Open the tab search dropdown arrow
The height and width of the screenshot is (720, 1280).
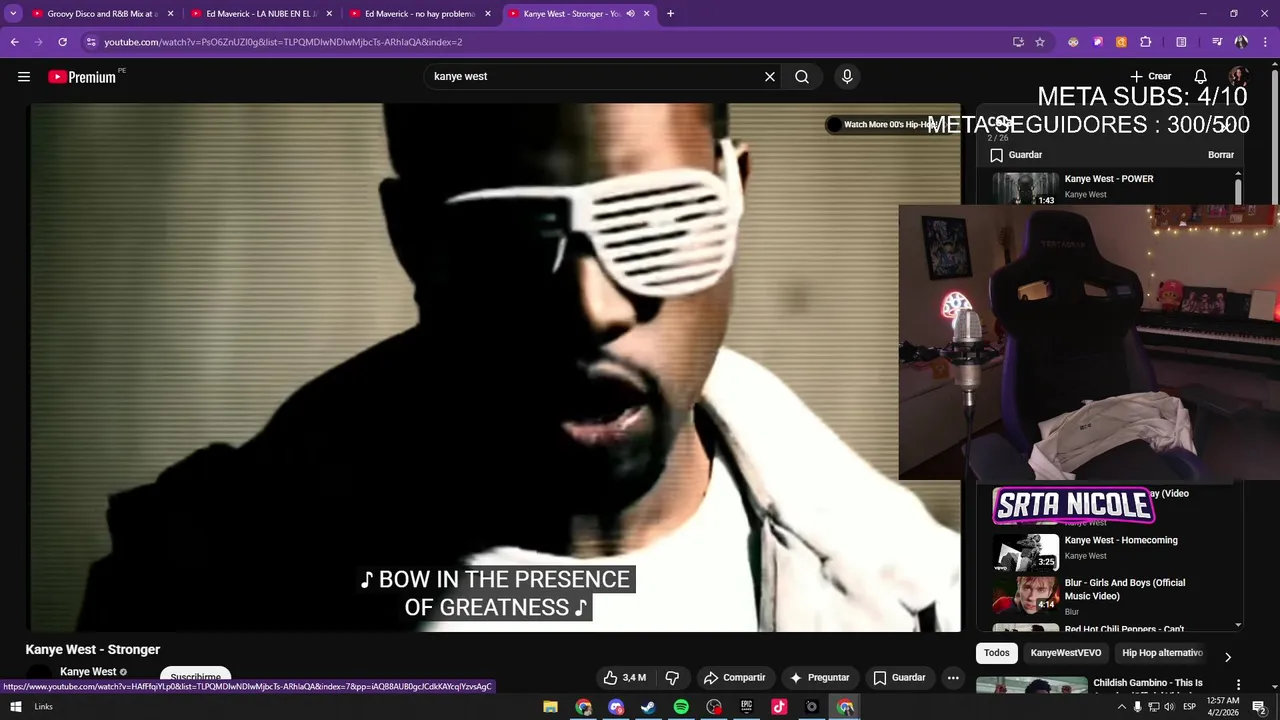[13, 14]
